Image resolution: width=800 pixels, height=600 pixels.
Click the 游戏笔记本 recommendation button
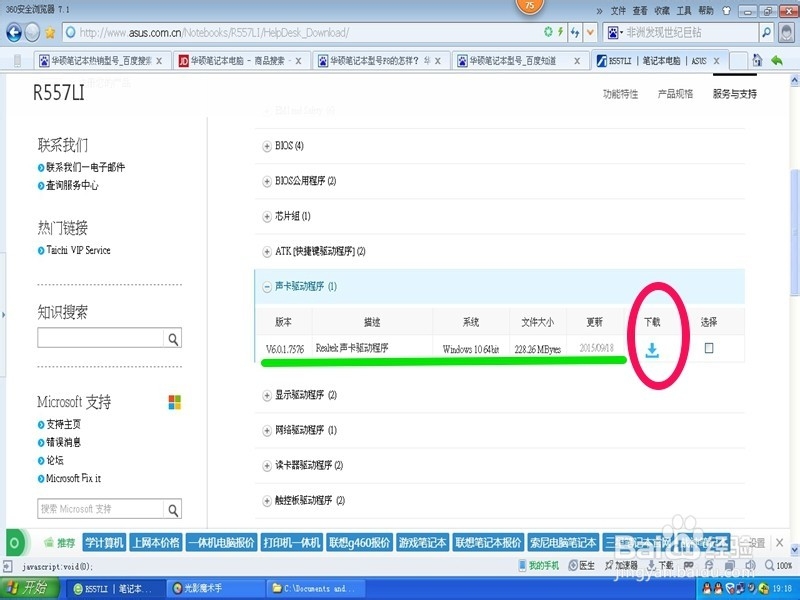[422, 543]
